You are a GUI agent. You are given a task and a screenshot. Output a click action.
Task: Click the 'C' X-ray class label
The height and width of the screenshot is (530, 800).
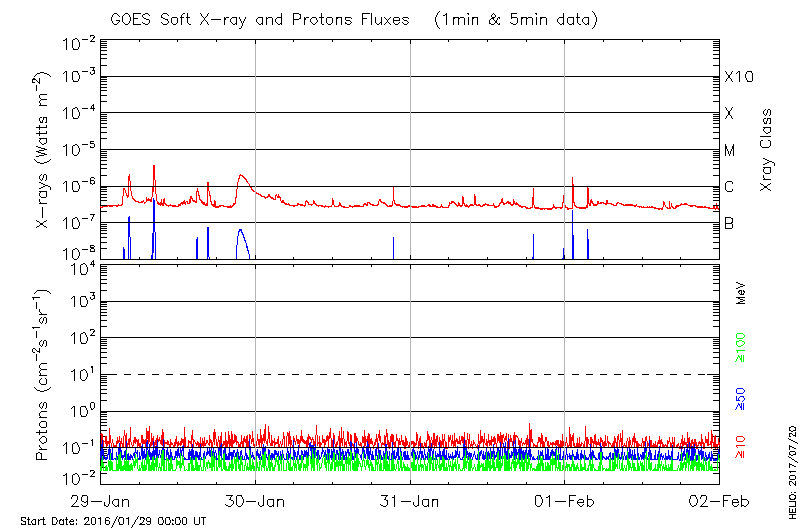tap(730, 187)
